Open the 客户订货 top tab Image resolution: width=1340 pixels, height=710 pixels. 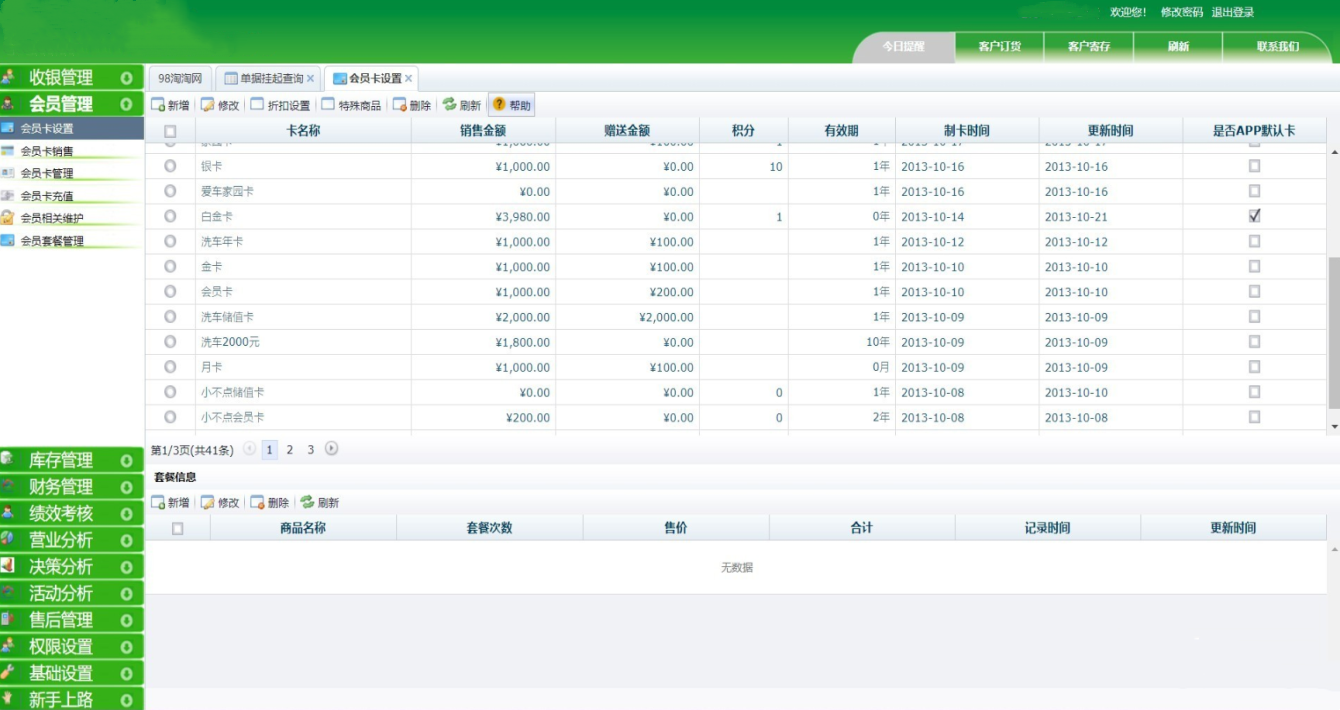click(999, 46)
